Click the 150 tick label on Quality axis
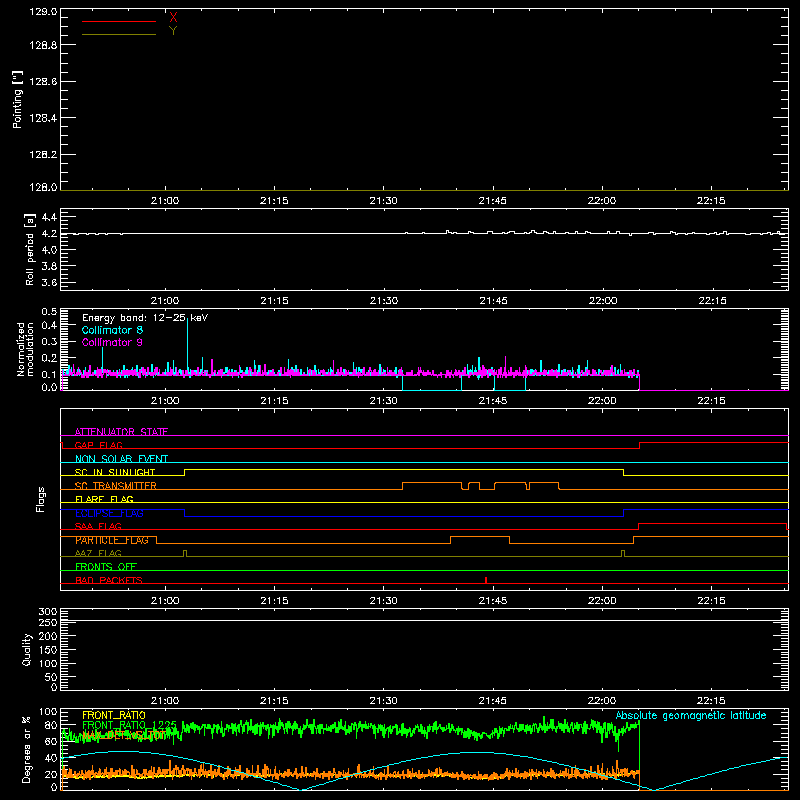 click(48, 650)
